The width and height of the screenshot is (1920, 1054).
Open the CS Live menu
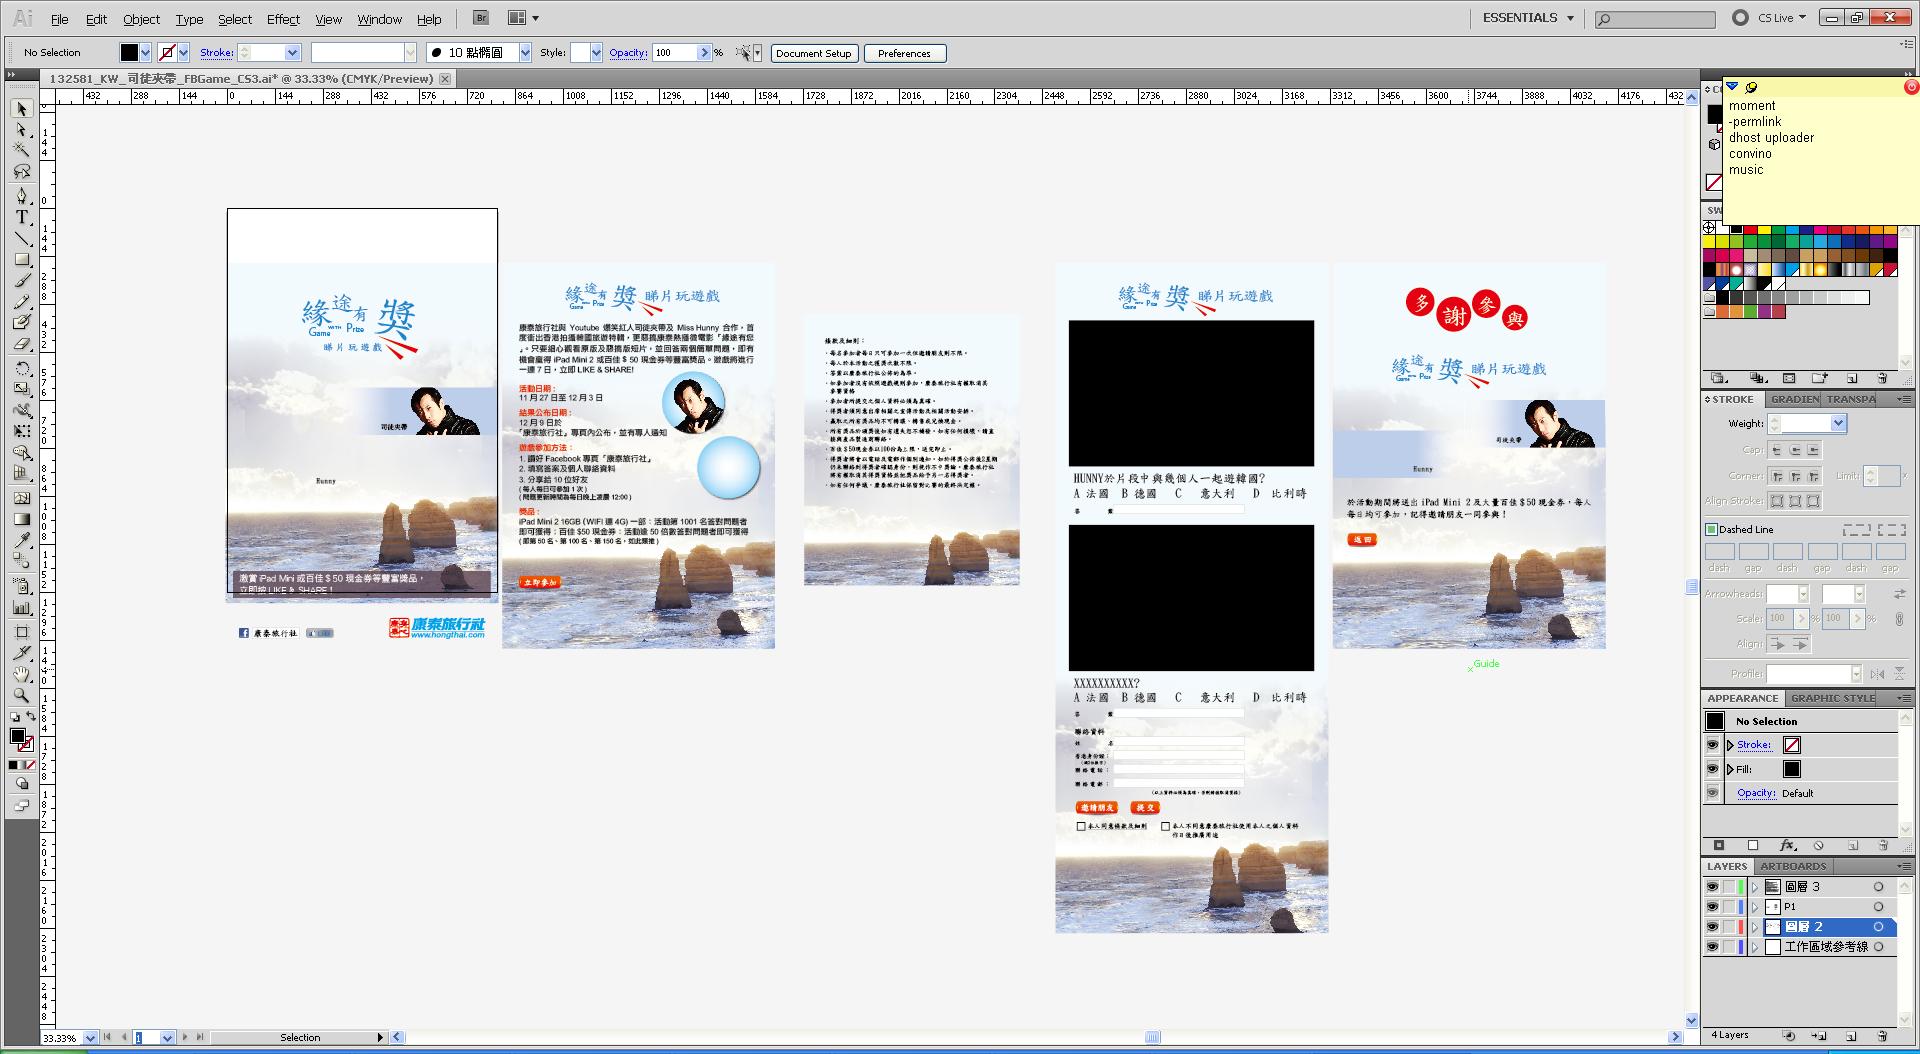coord(1782,18)
